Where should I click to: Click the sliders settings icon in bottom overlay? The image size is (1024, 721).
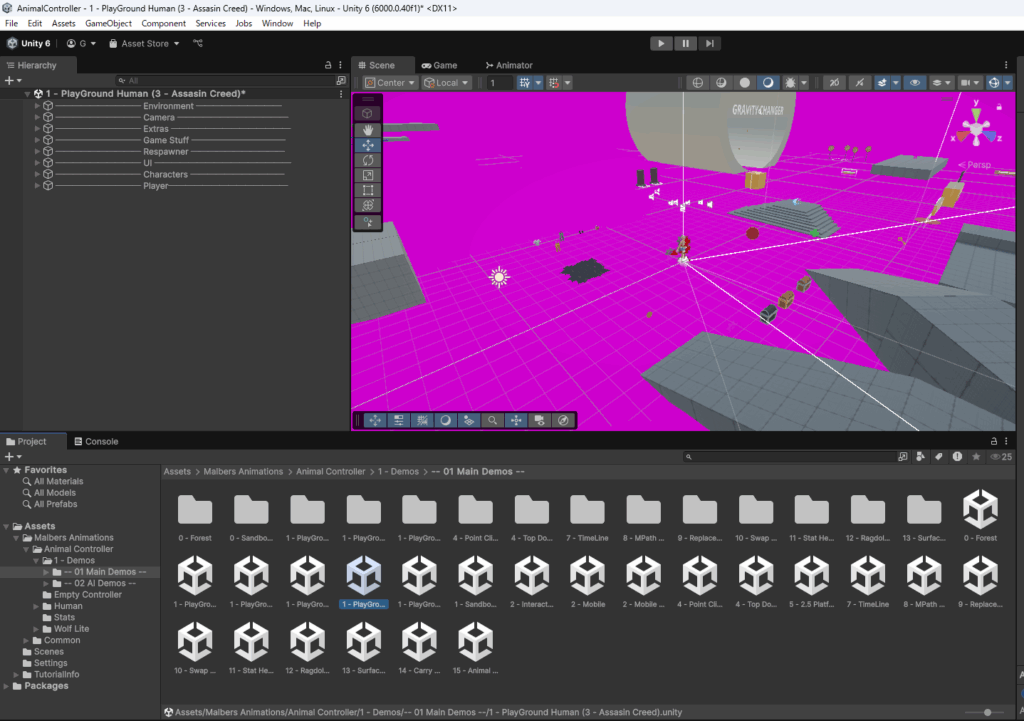click(398, 420)
